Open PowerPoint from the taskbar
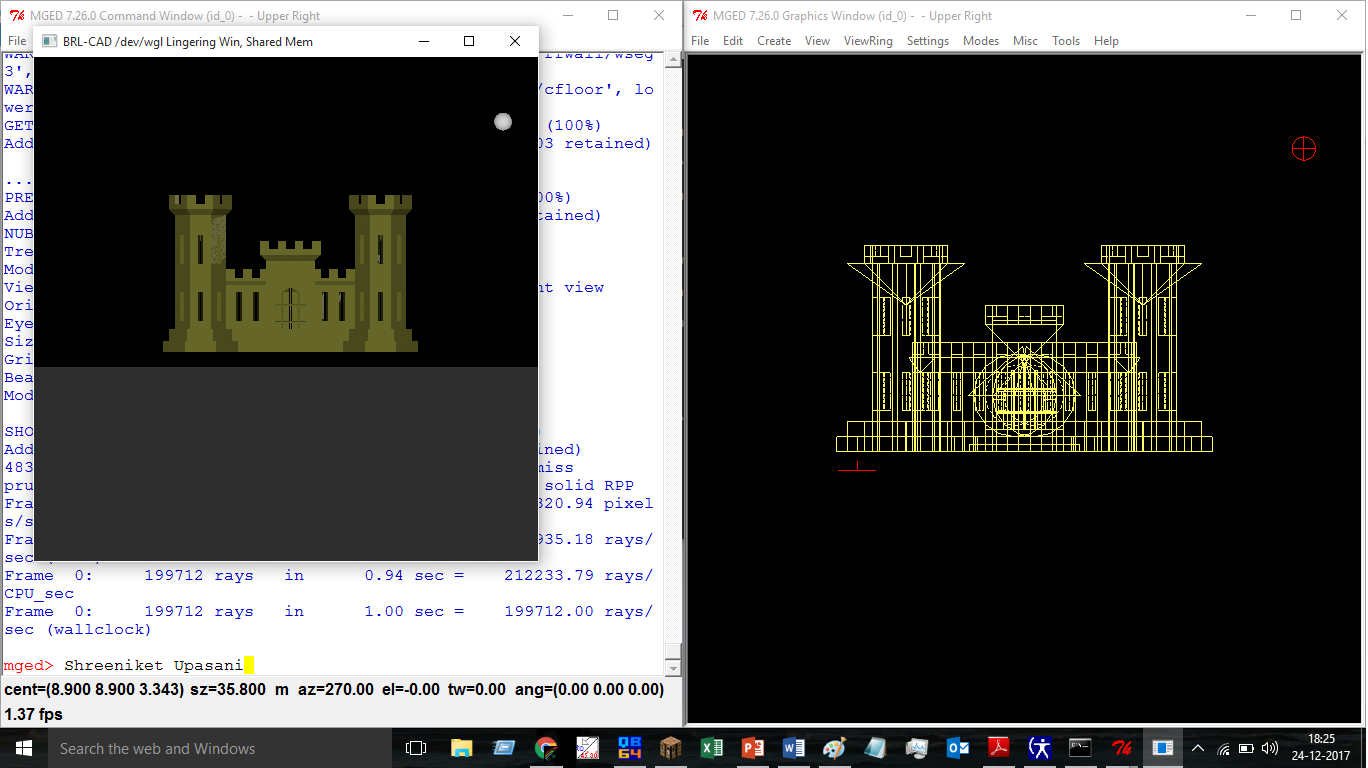 click(x=753, y=748)
